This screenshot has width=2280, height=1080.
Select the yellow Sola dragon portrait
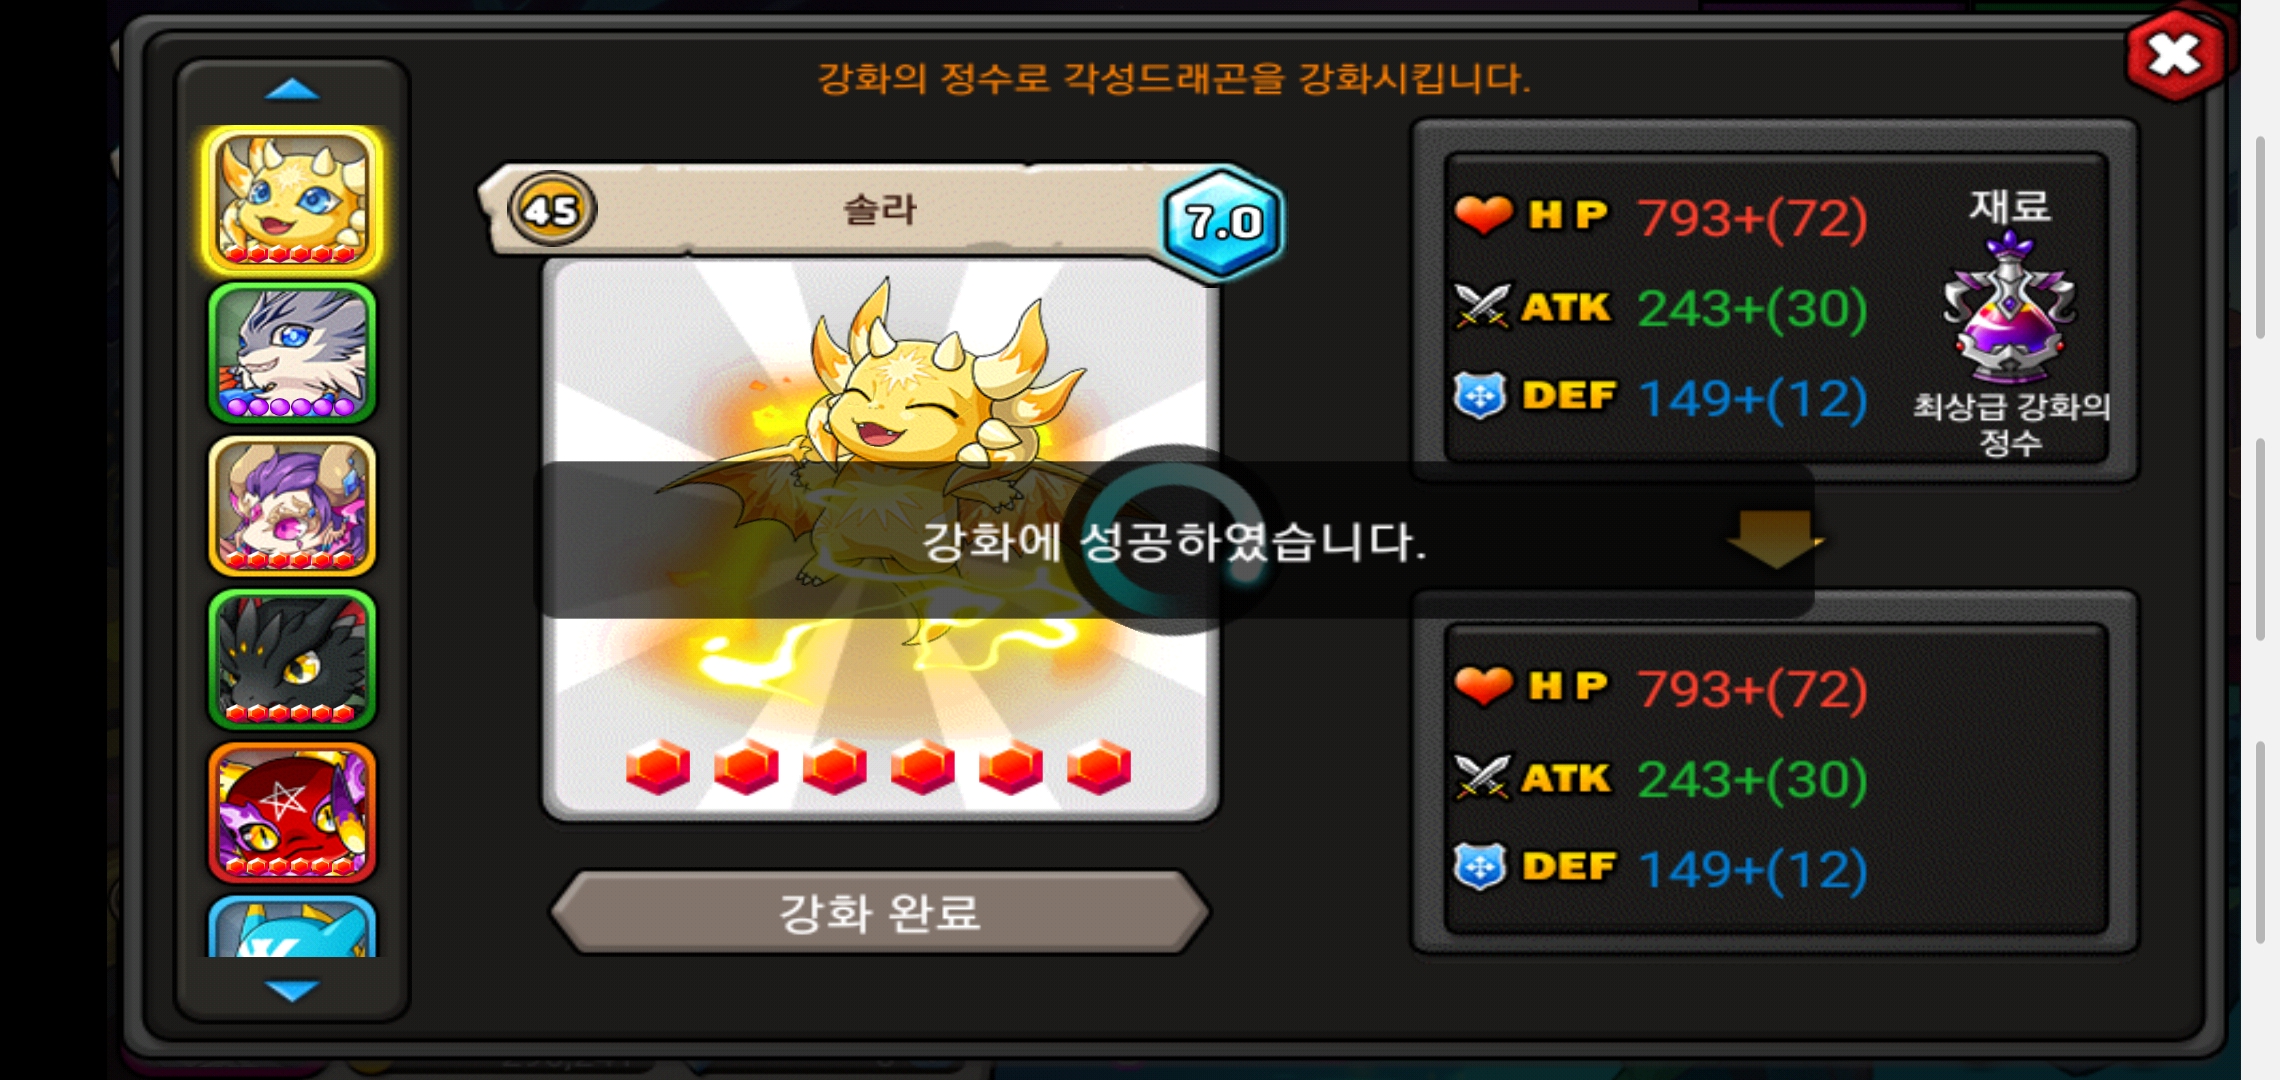point(292,200)
